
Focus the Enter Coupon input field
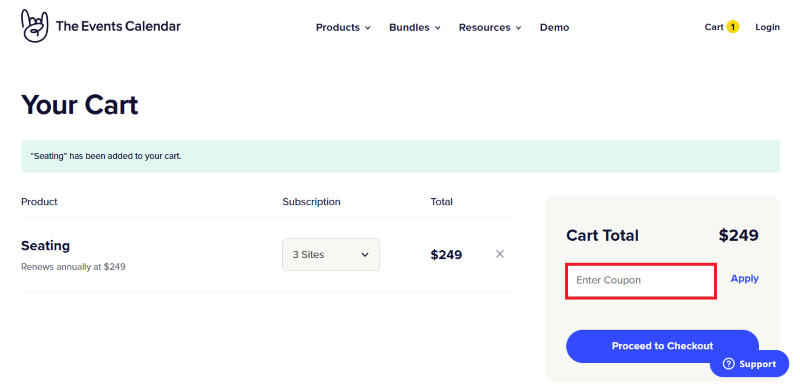pyautogui.click(x=641, y=281)
